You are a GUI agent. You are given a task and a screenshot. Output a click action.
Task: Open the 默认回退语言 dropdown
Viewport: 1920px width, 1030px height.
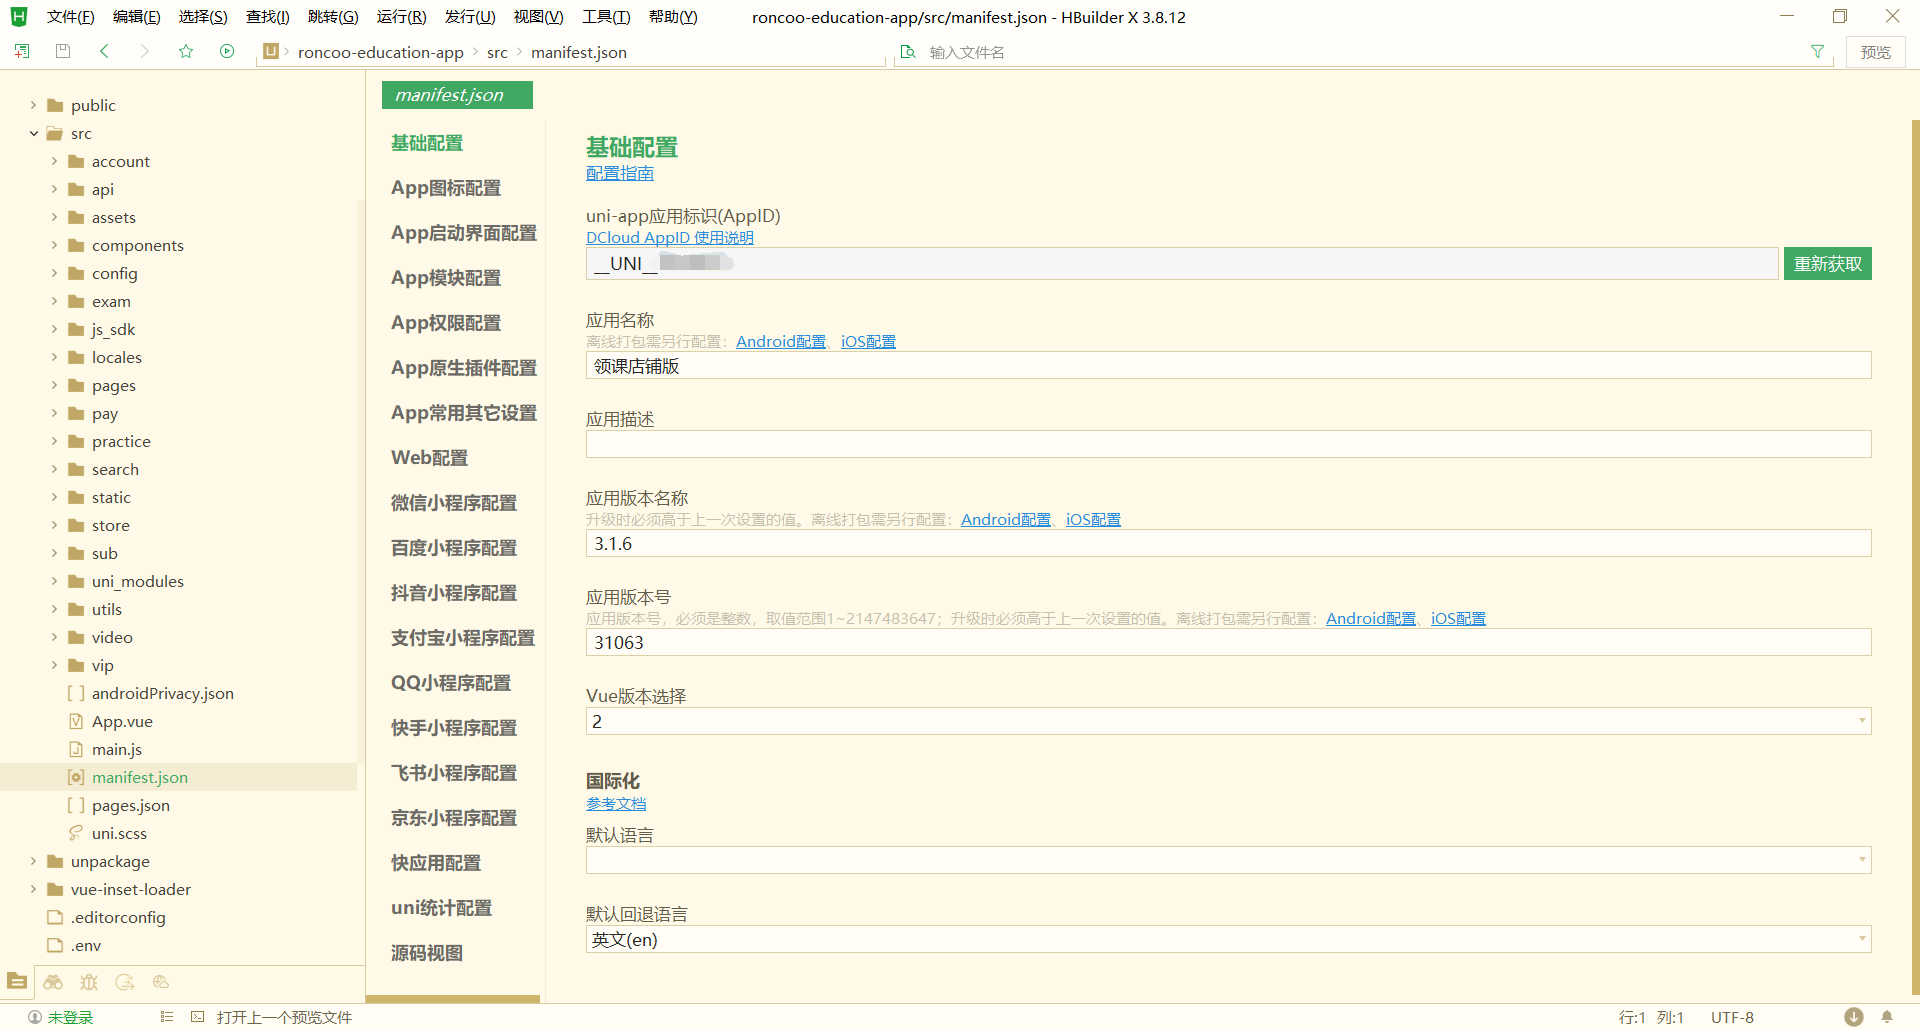1228,939
